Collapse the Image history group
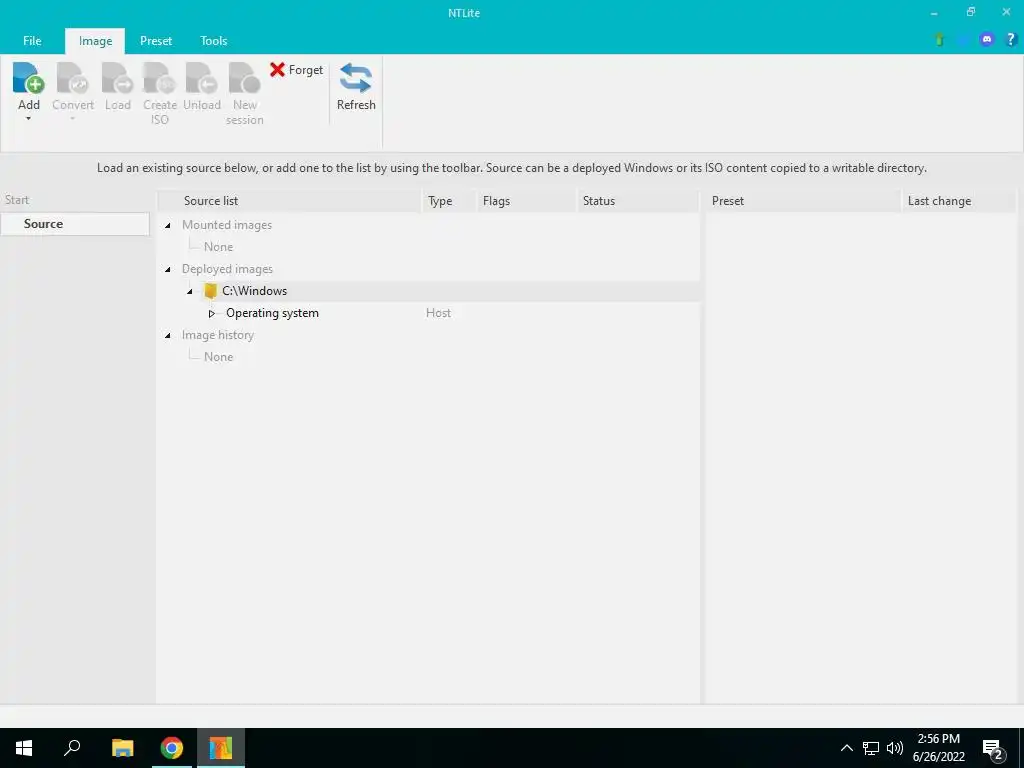This screenshot has height=768, width=1024. click(168, 335)
